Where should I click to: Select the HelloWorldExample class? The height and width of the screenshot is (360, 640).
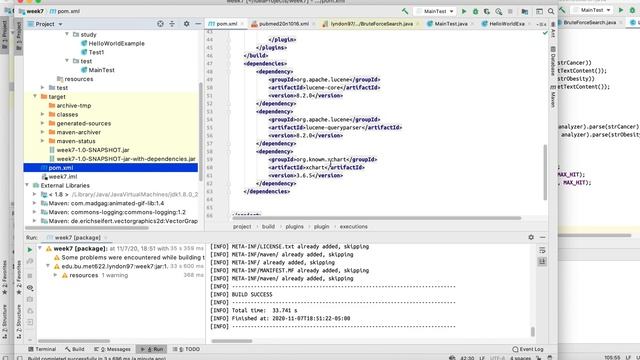pos(116,43)
